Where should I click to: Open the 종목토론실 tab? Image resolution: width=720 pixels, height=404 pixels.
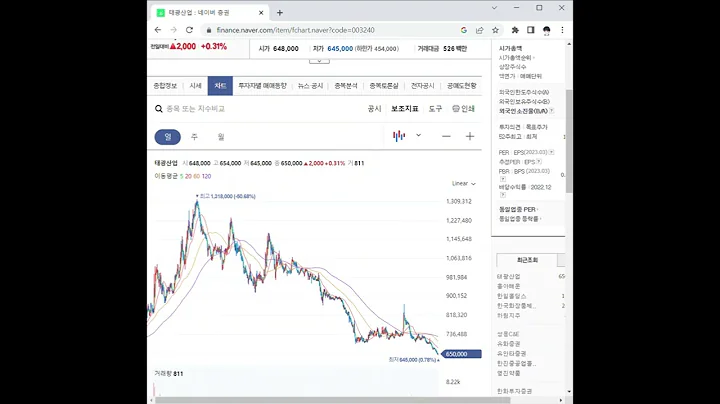pos(384,86)
